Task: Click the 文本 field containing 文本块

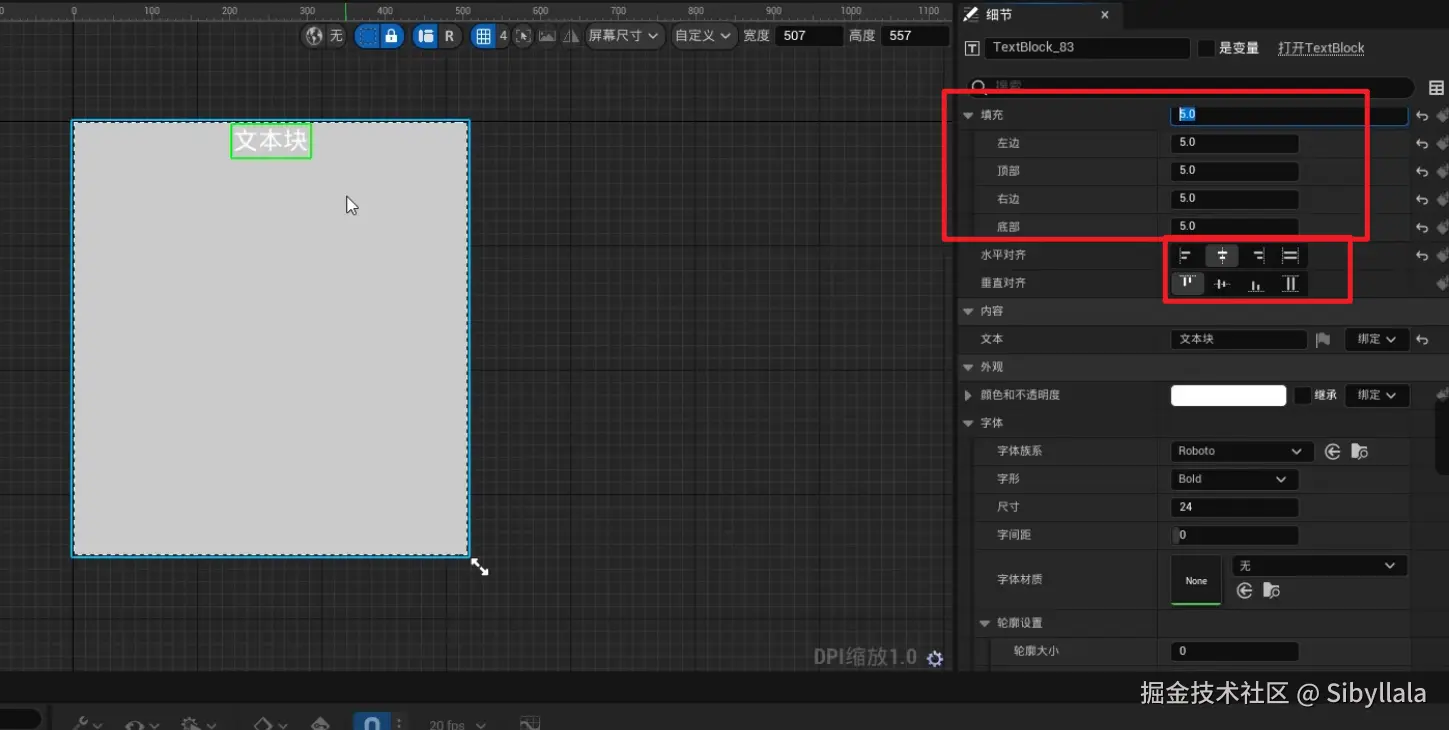Action: coord(1239,339)
